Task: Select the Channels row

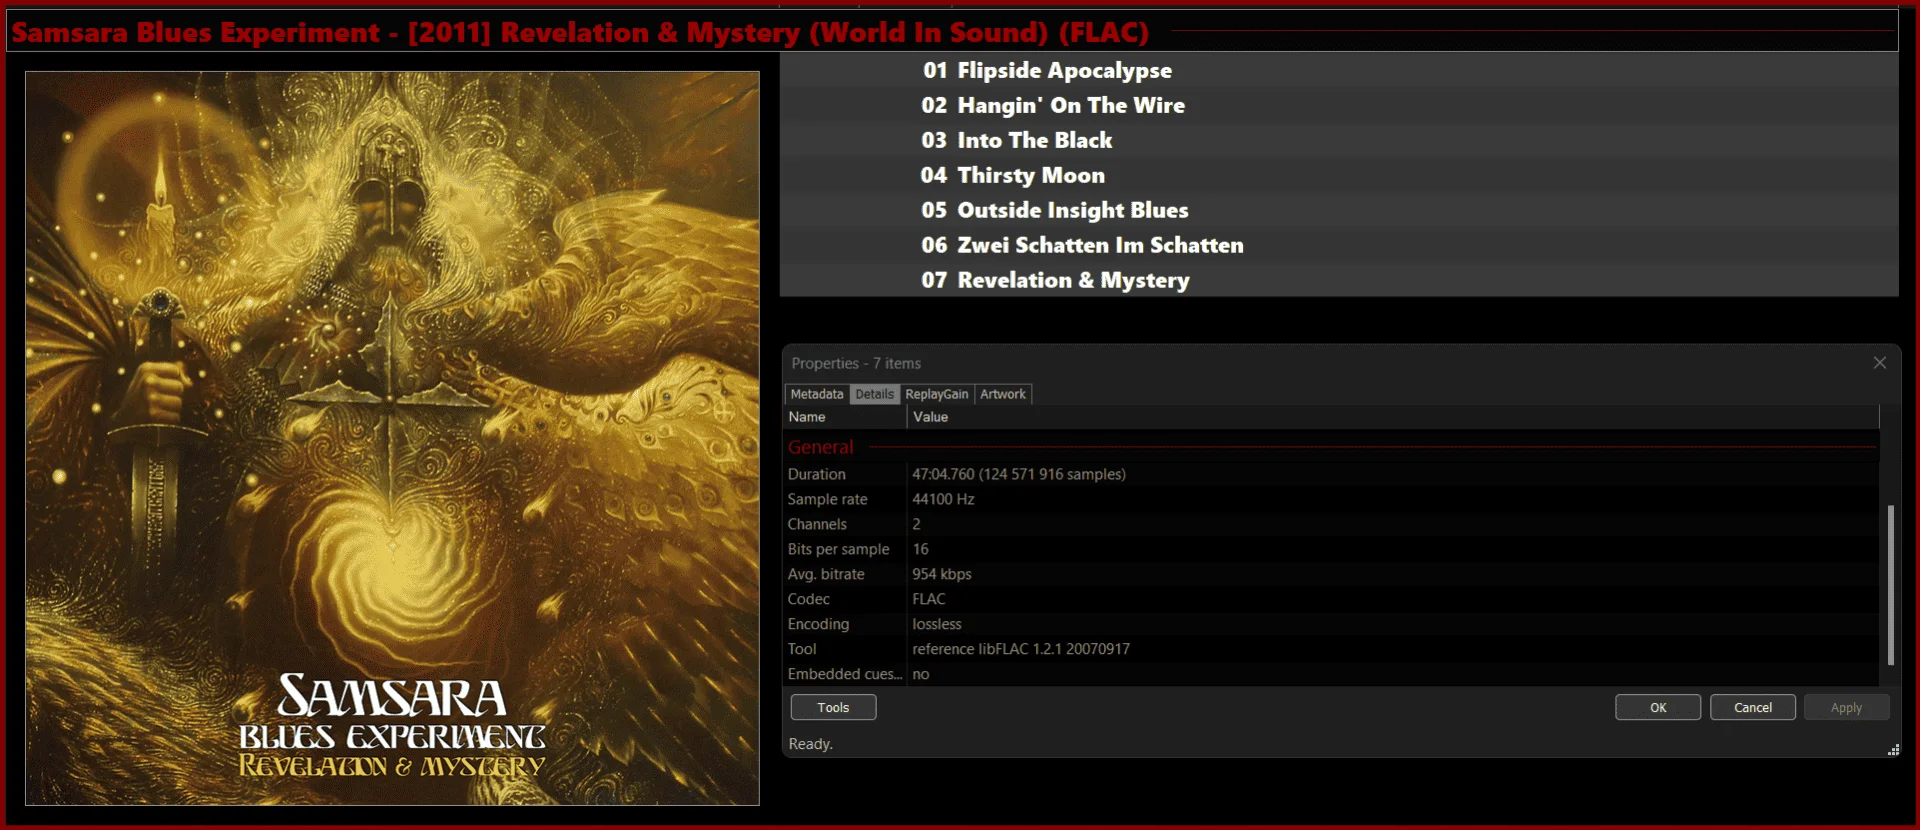Action: 1331,524
